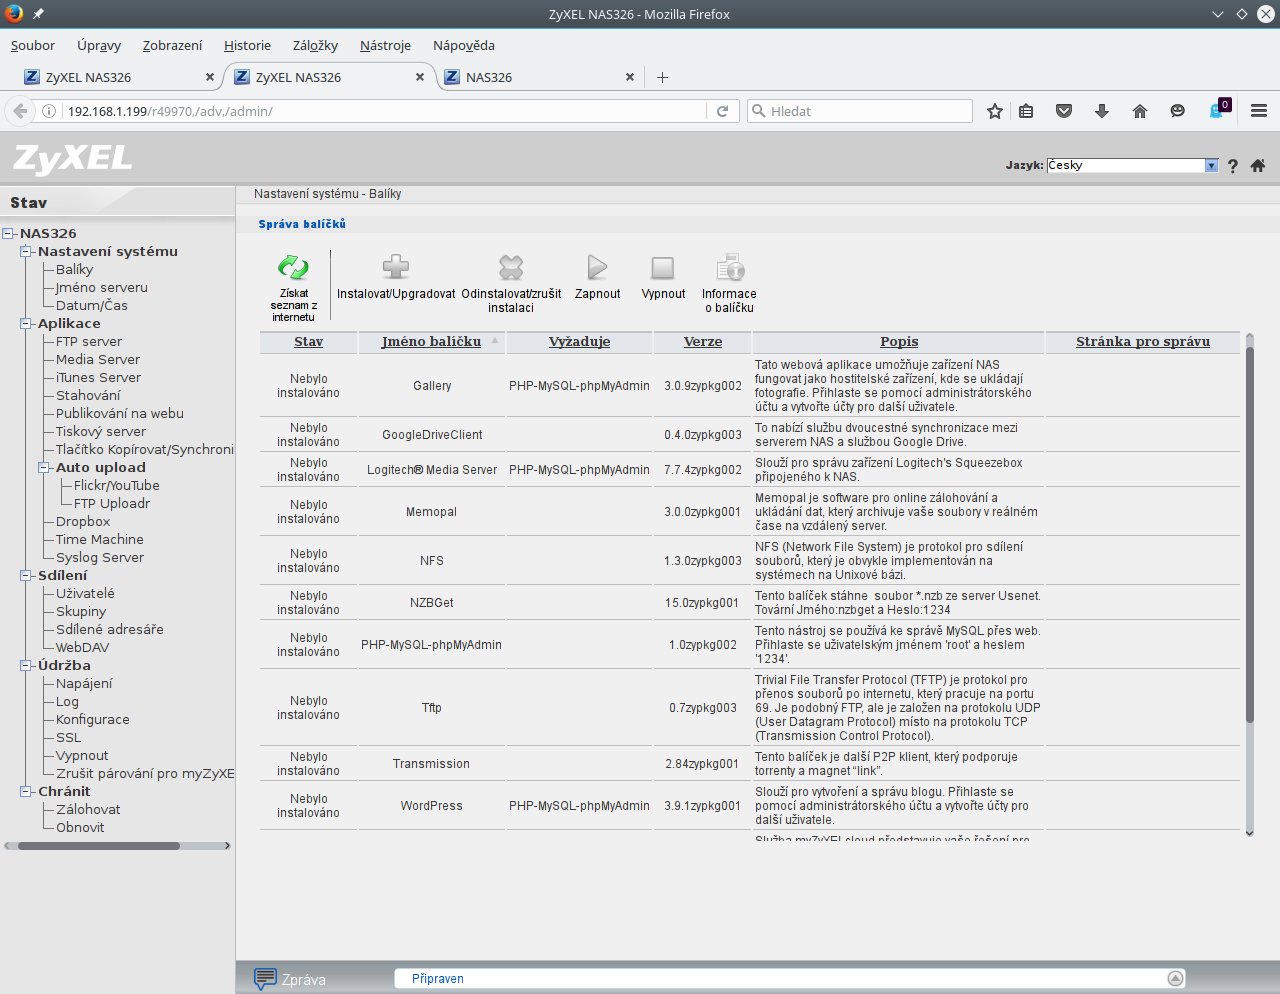
Task: Sort the table by Jméno balíčku column
Action: pyautogui.click(x=431, y=342)
